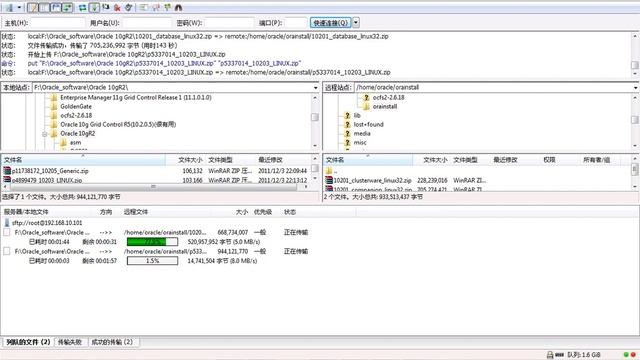This screenshot has width=640, height=360.
Task: Select the asm subfolder
Action: click(x=76, y=142)
